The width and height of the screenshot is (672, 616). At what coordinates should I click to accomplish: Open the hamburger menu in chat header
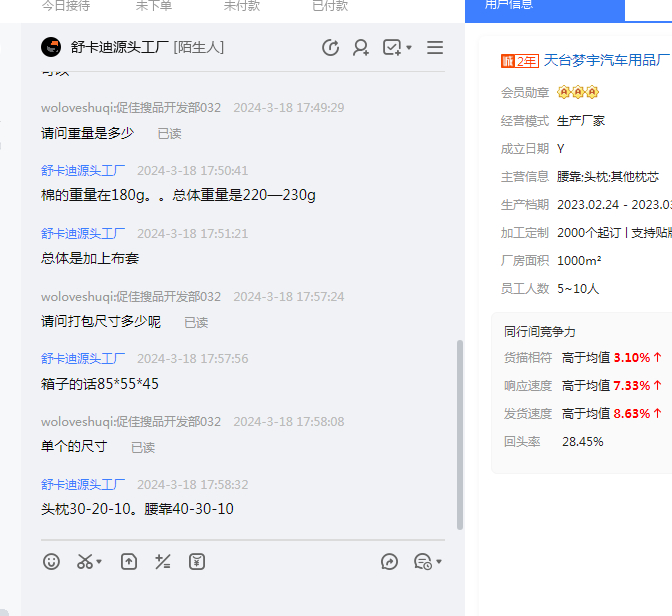(435, 48)
